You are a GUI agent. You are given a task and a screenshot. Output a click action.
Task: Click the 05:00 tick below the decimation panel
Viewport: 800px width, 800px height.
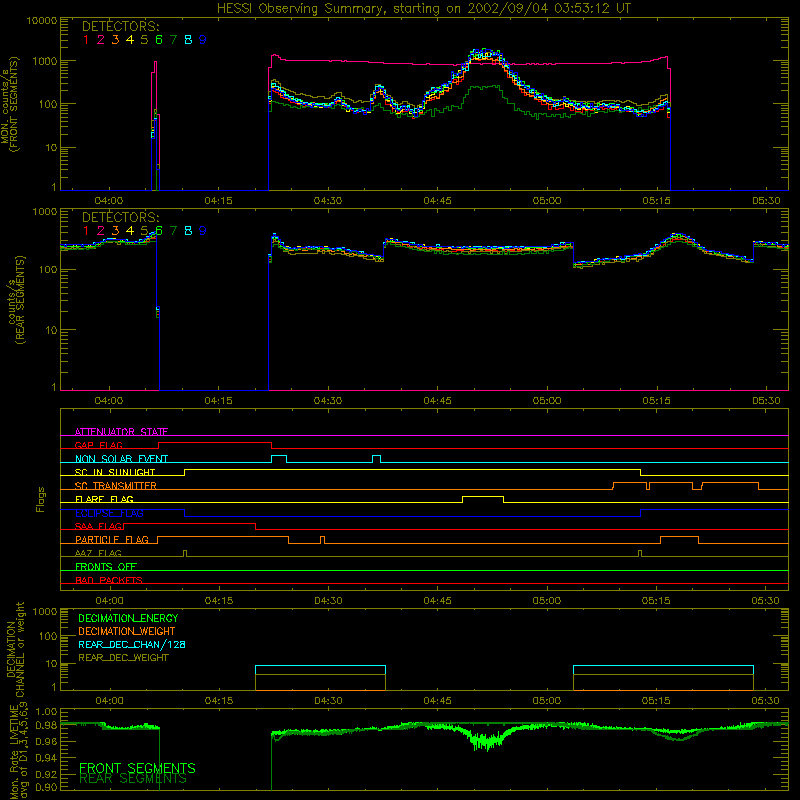546,701
